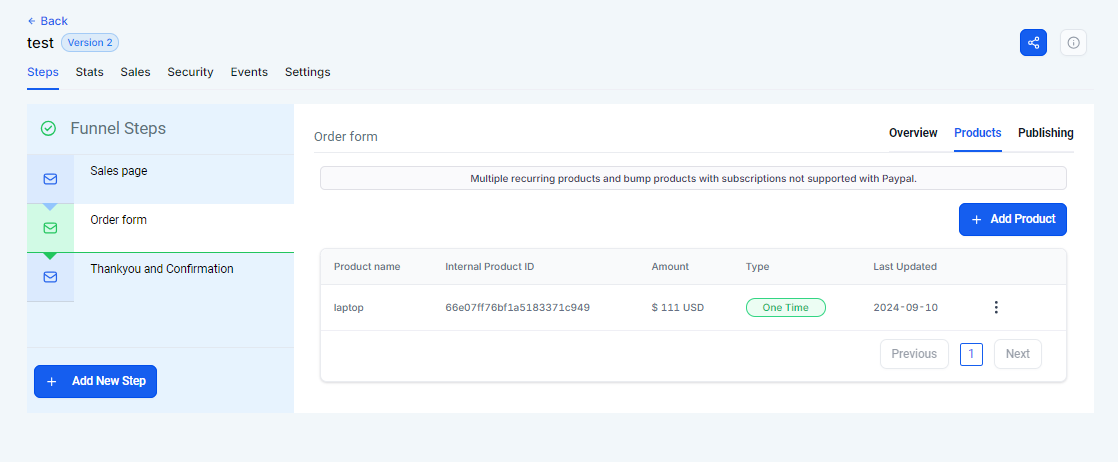This screenshot has height=462, width=1118.
Task: Click the Add New Step button
Action: (x=95, y=381)
